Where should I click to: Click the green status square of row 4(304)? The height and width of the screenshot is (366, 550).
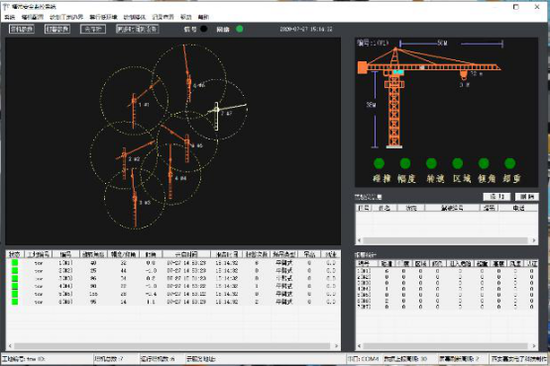tap(15, 286)
